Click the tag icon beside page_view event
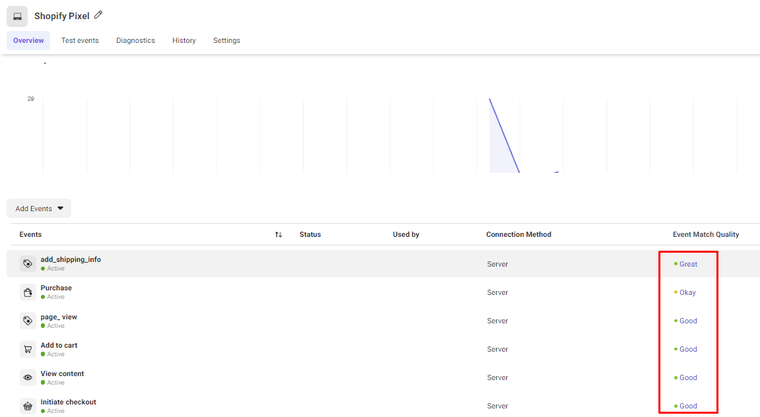Screen dimensions: 760x417 (x=28, y=321)
